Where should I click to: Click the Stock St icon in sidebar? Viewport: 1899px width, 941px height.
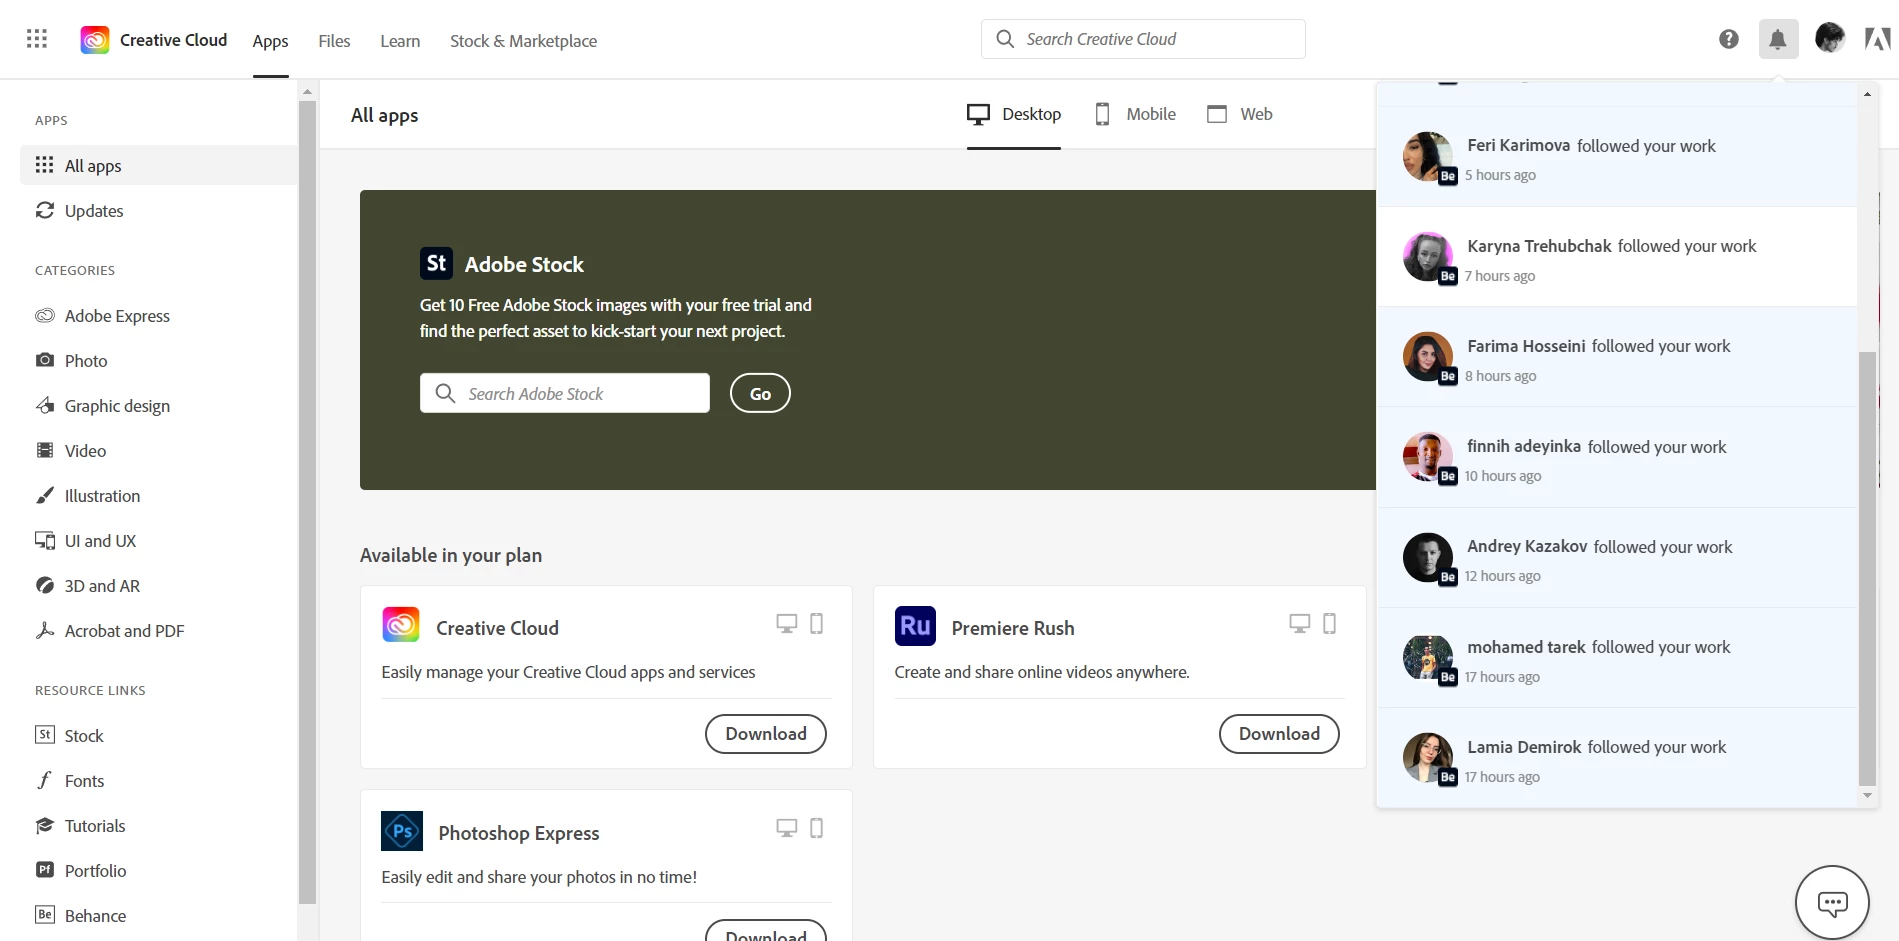click(x=45, y=735)
